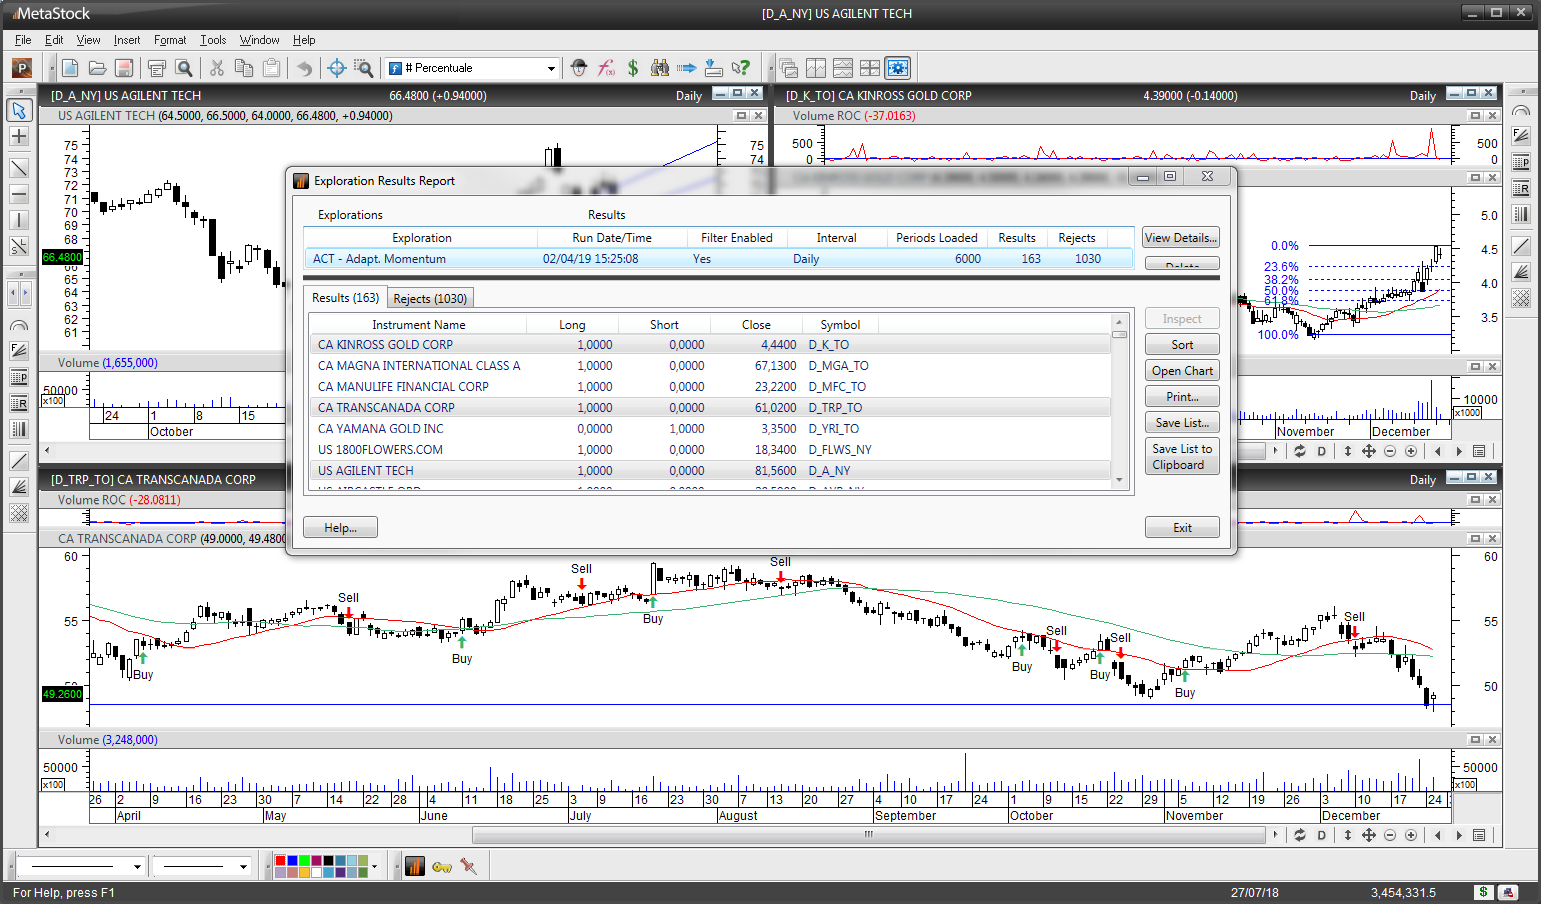This screenshot has height=904, width=1541.
Task: Open System Tester dollar icon
Action: point(633,68)
